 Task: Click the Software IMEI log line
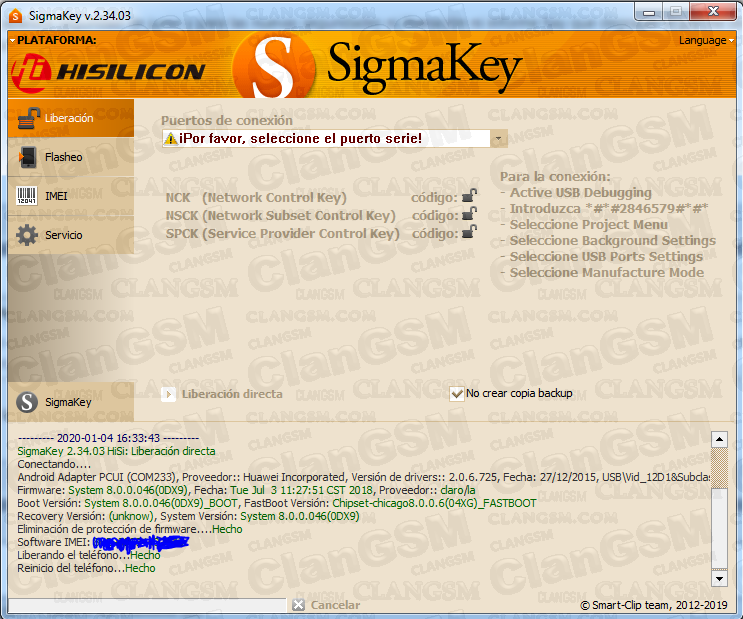tap(103, 542)
